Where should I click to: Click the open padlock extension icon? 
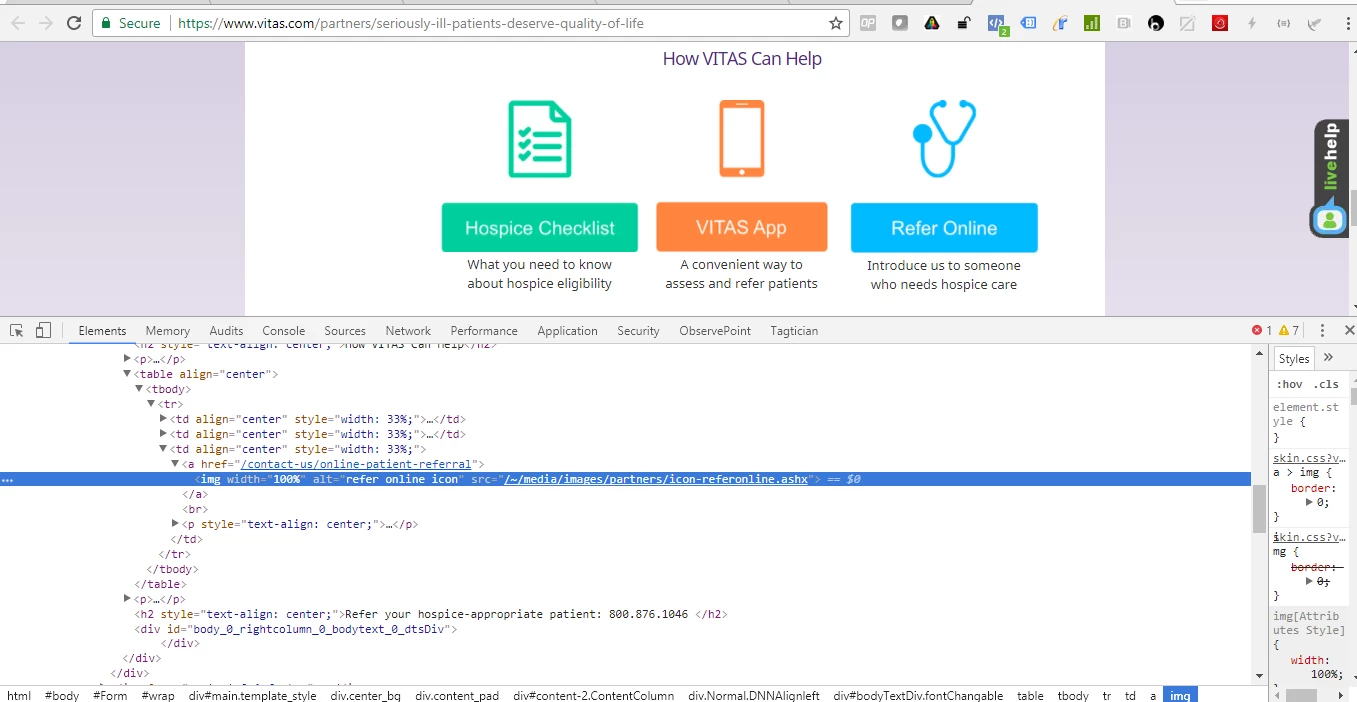(964, 23)
